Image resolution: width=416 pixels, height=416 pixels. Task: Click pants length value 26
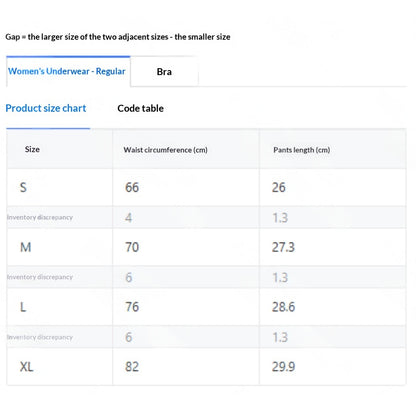pyautogui.click(x=279, y=187)
